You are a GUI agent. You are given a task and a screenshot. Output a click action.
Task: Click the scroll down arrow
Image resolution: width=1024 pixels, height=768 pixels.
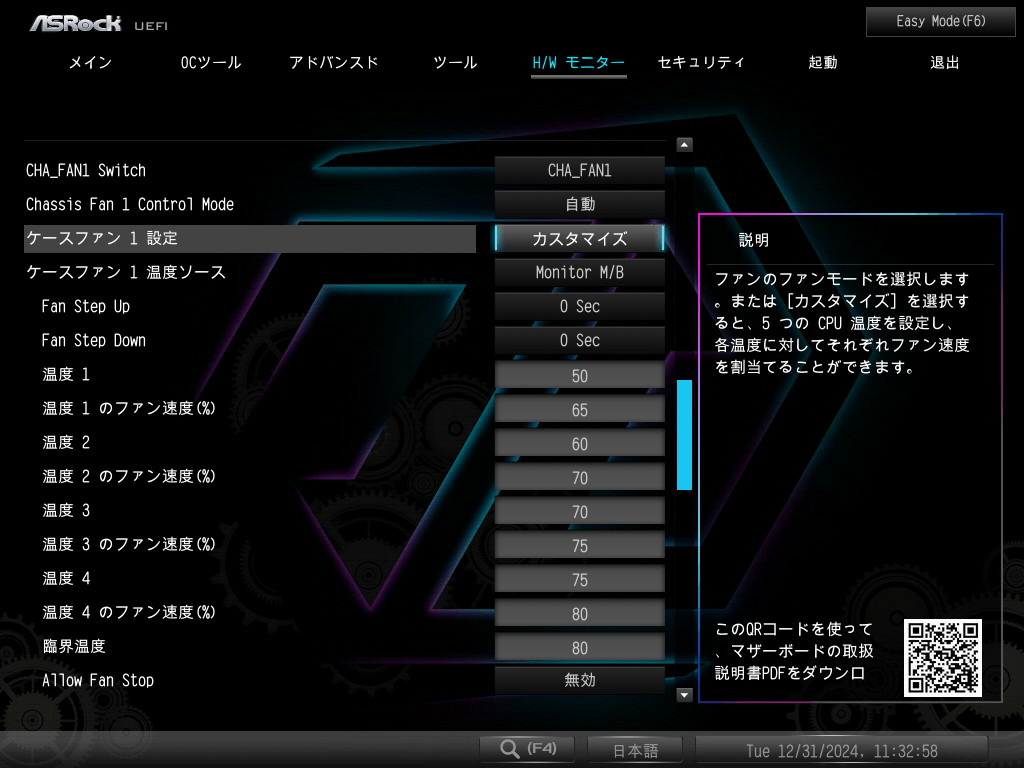click(684, 694)
